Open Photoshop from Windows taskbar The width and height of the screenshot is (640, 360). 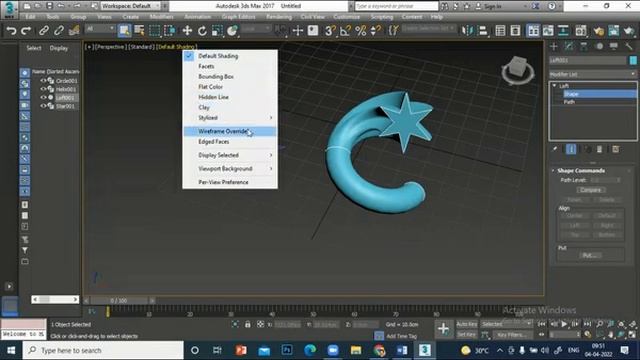[x=287, y=350]
